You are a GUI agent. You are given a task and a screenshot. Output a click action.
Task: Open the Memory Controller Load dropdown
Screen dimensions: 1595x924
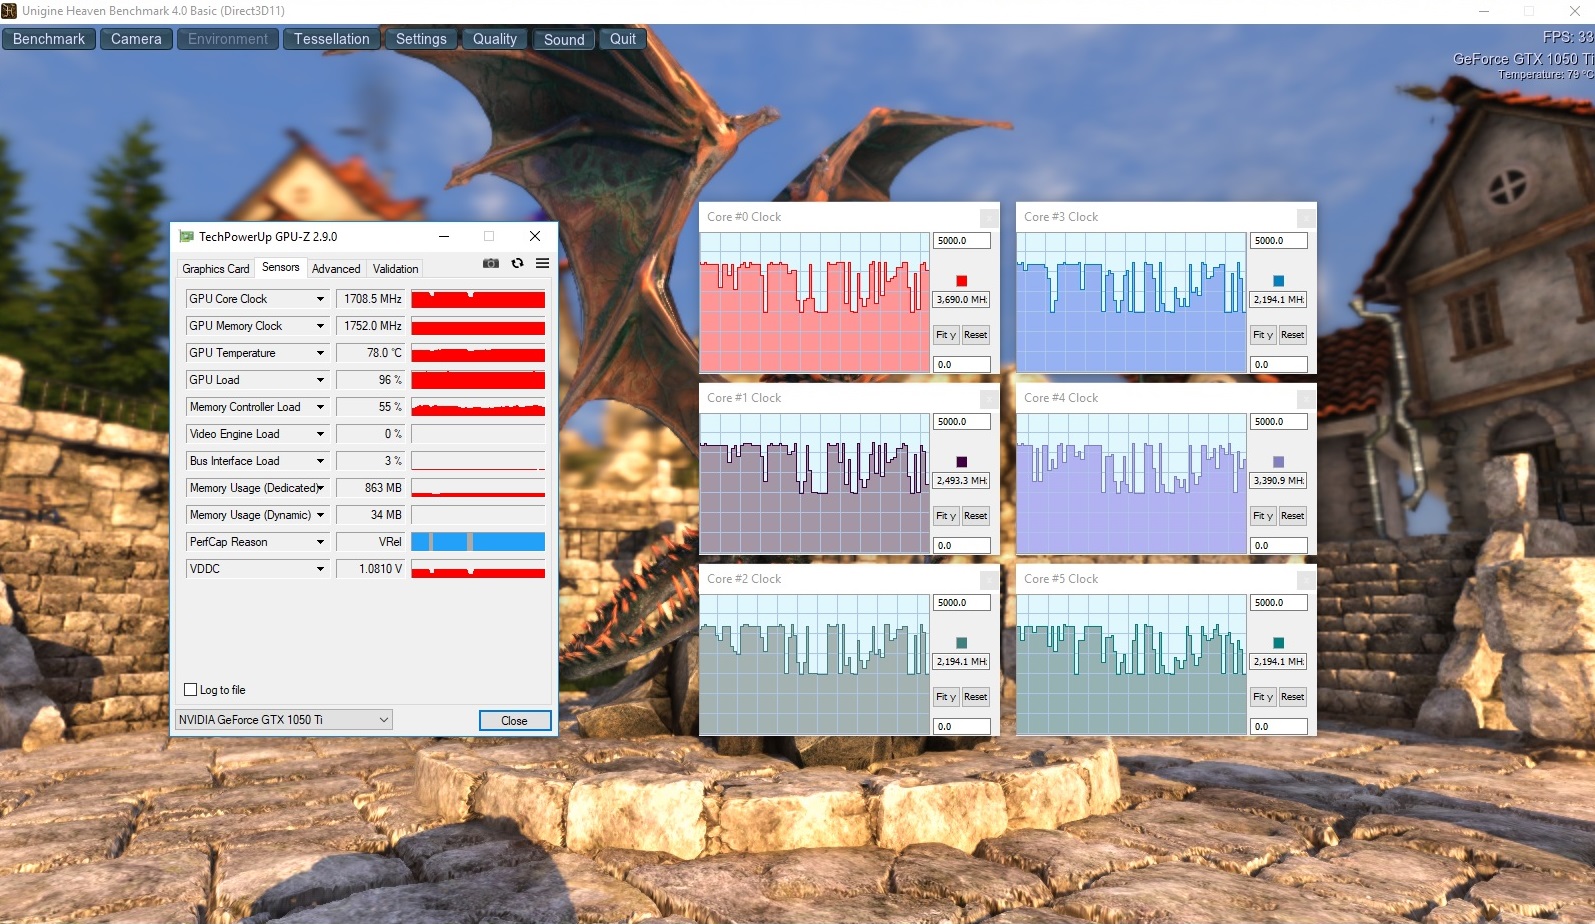(320, 407)
